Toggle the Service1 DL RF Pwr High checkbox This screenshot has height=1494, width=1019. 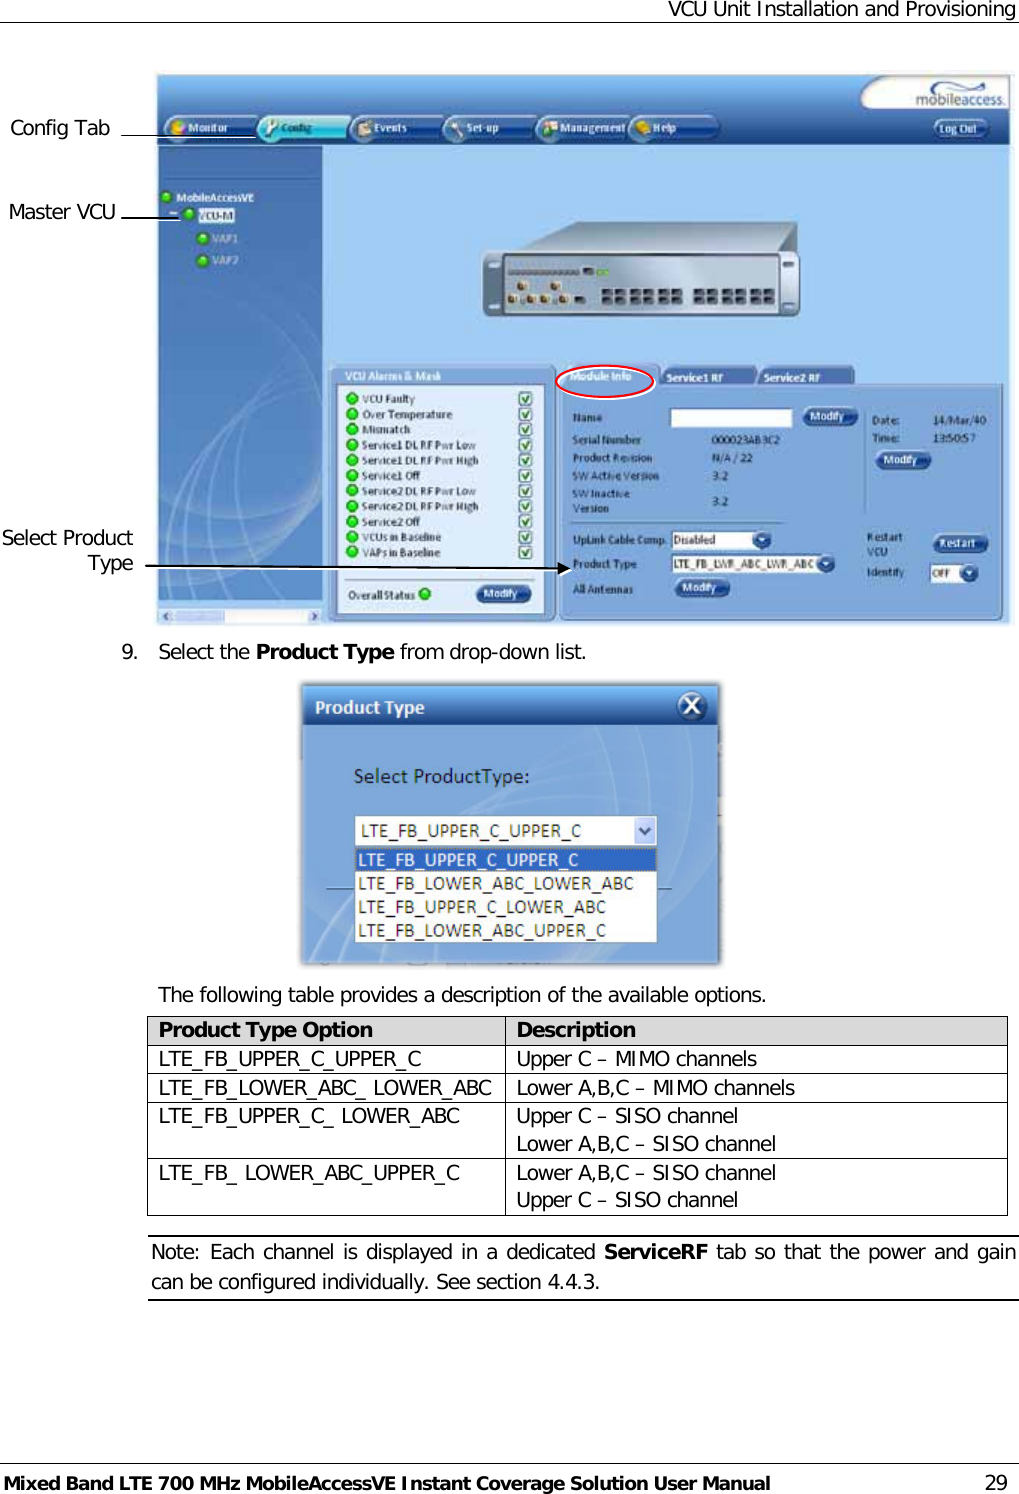(x=525, y=460)
